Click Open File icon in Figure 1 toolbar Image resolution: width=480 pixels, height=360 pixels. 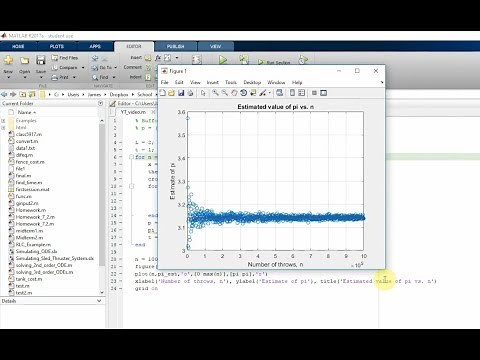171,93
